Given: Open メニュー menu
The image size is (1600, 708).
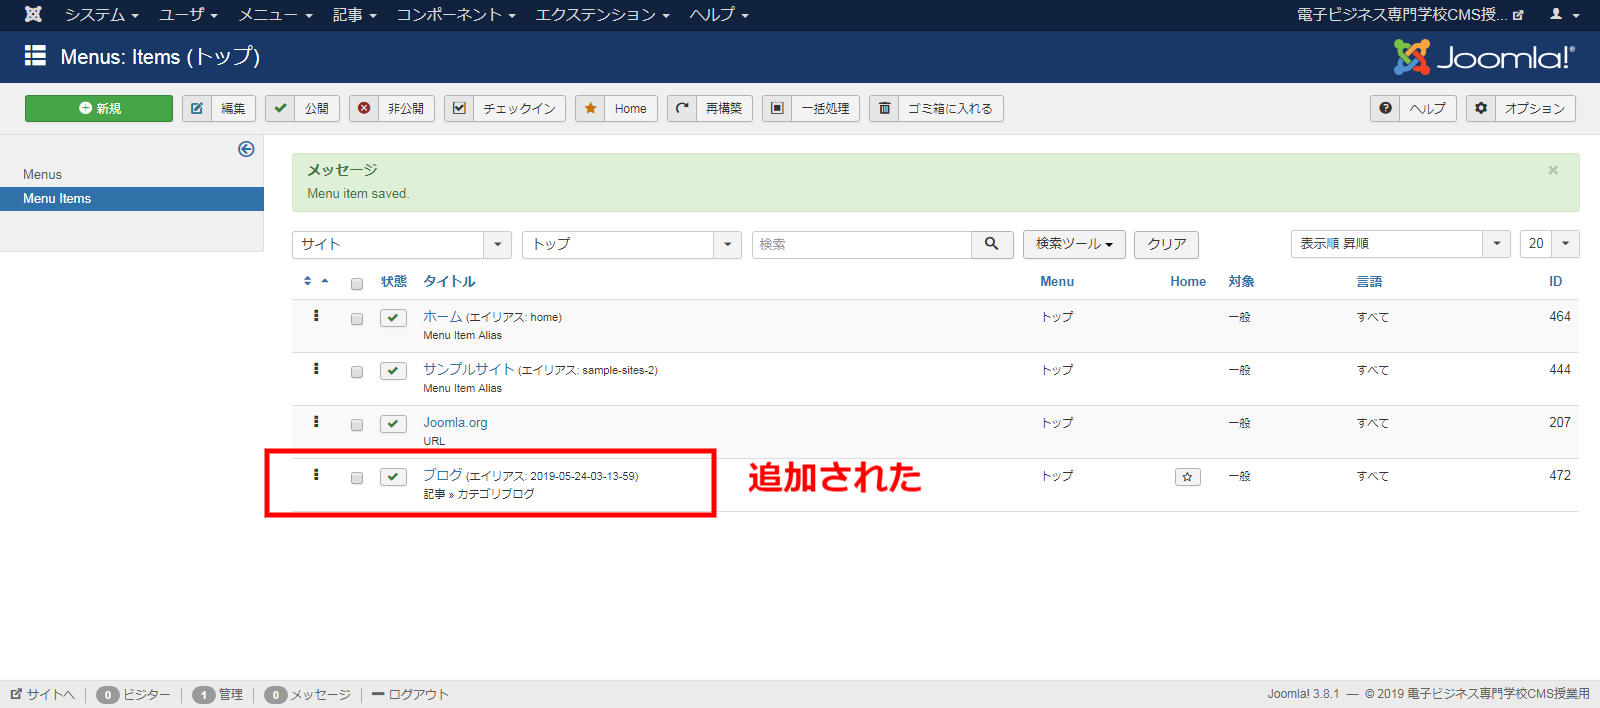Looking at the screenshot, I should click(x=275, y=14).
